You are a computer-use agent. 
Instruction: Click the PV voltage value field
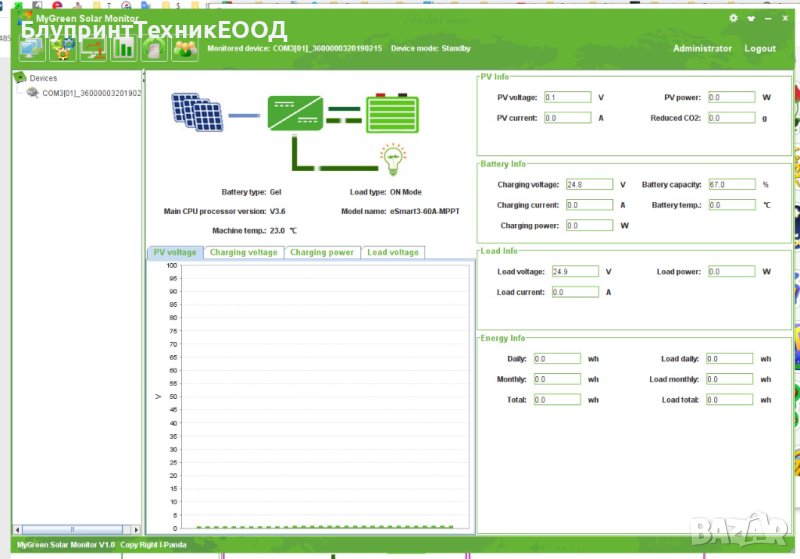567,98
